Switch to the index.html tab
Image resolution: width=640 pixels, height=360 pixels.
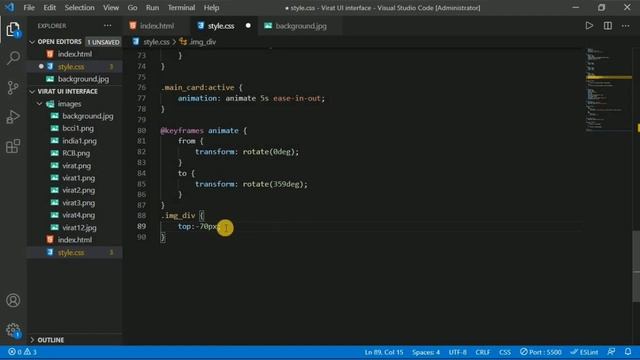point(156,26)
